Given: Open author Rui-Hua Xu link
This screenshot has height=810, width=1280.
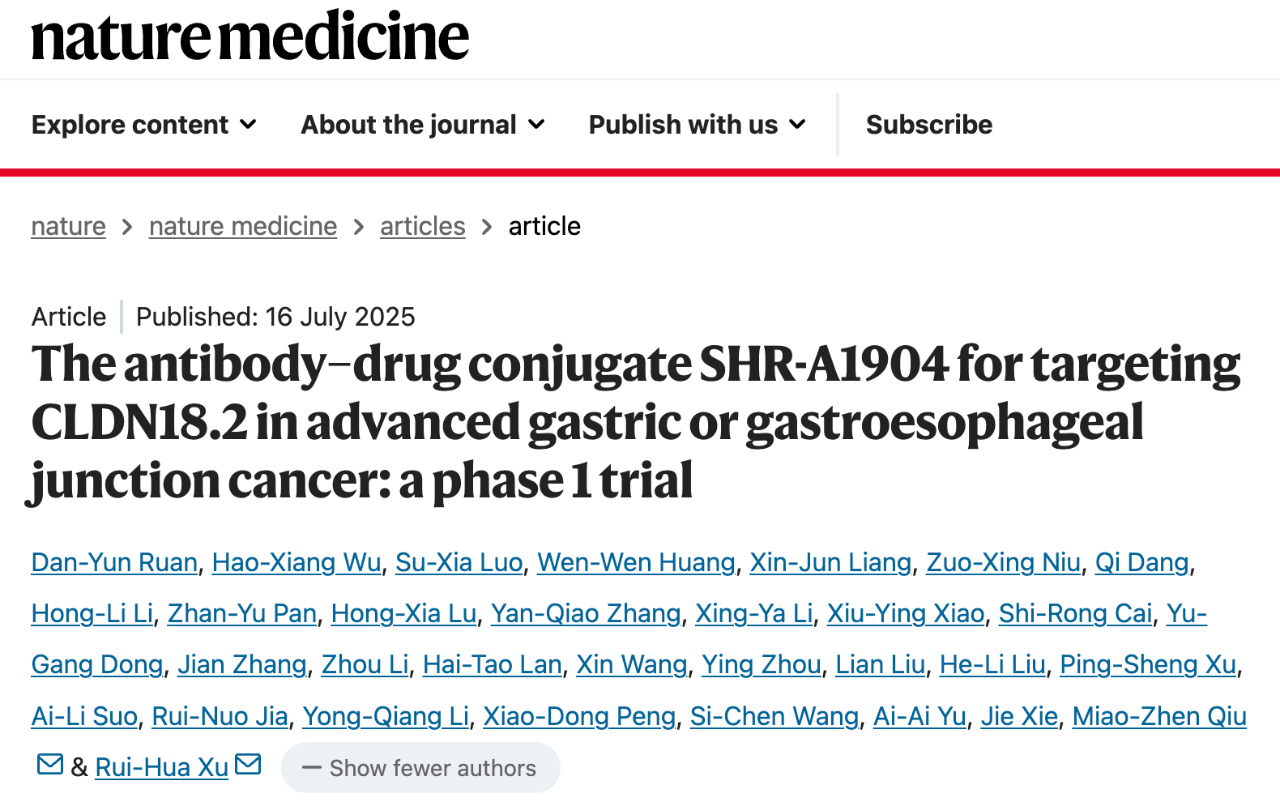Looking at the screenshot, I should tap(162, 767).
